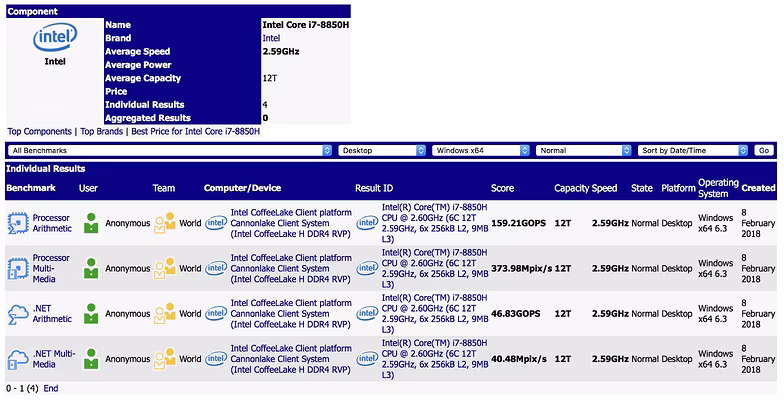Click the World team icon in the .NET Arithmetic row
The height and width of the screenshot is (400, 784).
tap(165, 314)
